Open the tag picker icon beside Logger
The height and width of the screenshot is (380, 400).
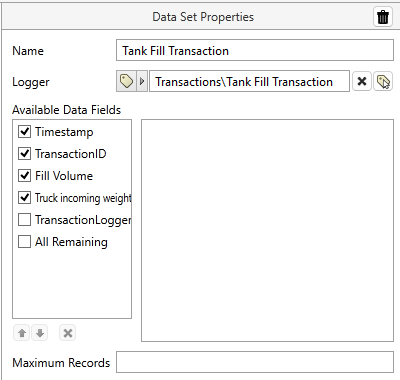pyautogui.click(x=383, y=81)
